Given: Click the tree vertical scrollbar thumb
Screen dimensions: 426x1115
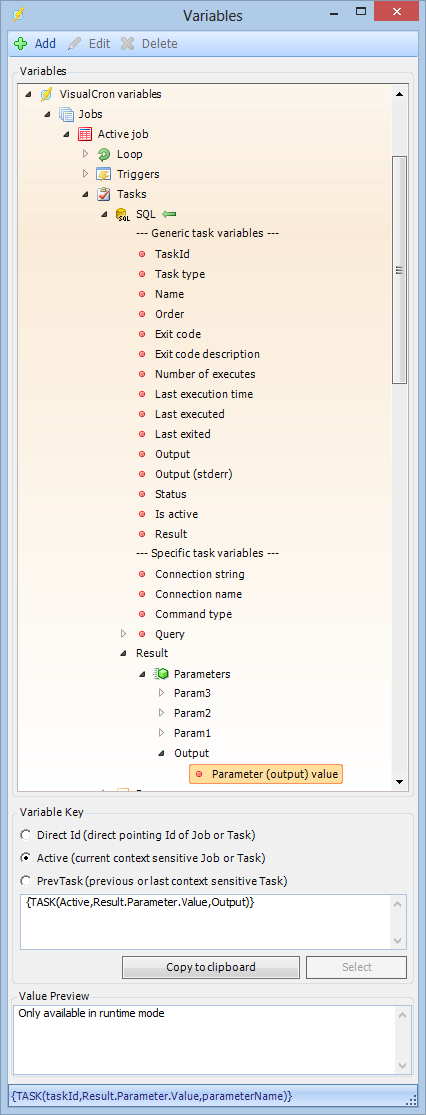Looking at the screenshot, I should click(x=399, y=270).
